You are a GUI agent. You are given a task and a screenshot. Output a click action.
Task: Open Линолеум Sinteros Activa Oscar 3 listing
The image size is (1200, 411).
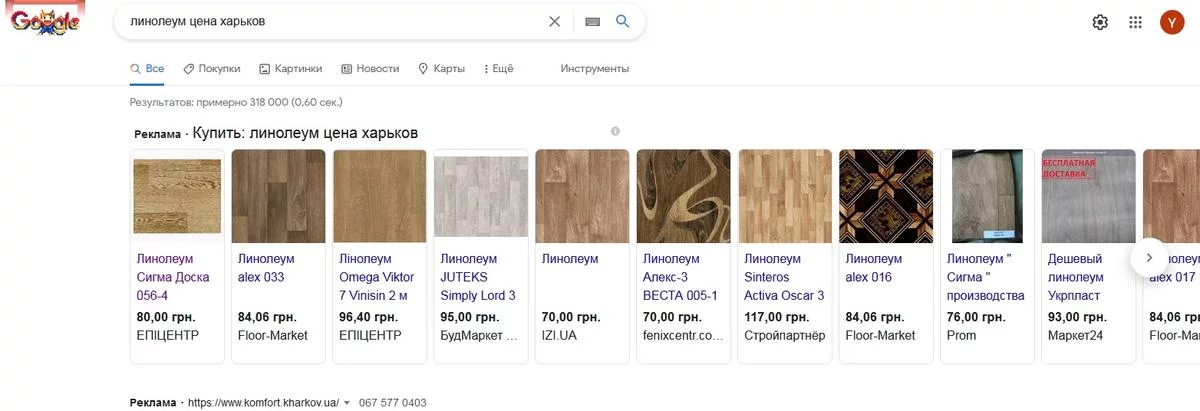click(x=784, y=277)
